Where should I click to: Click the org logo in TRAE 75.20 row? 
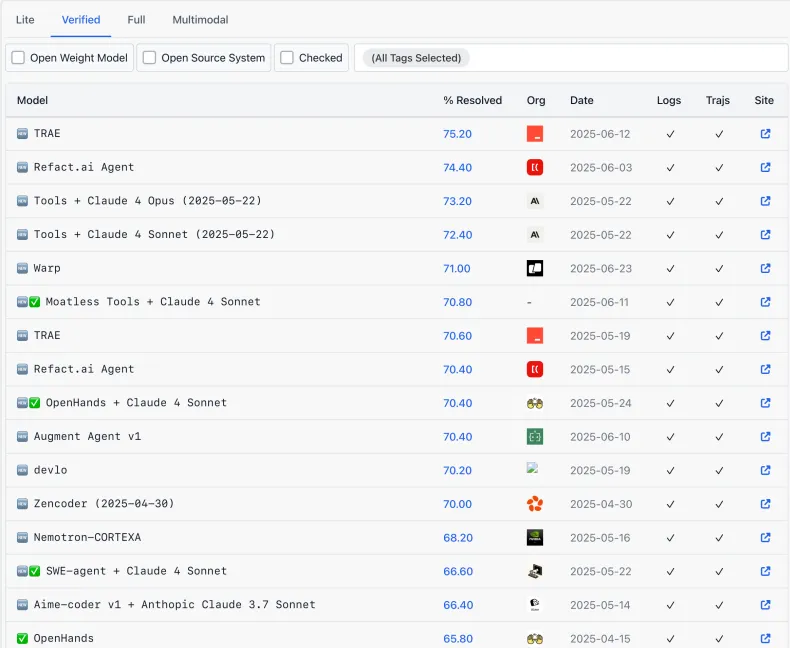pyautogui.click(x=535, y=134)
